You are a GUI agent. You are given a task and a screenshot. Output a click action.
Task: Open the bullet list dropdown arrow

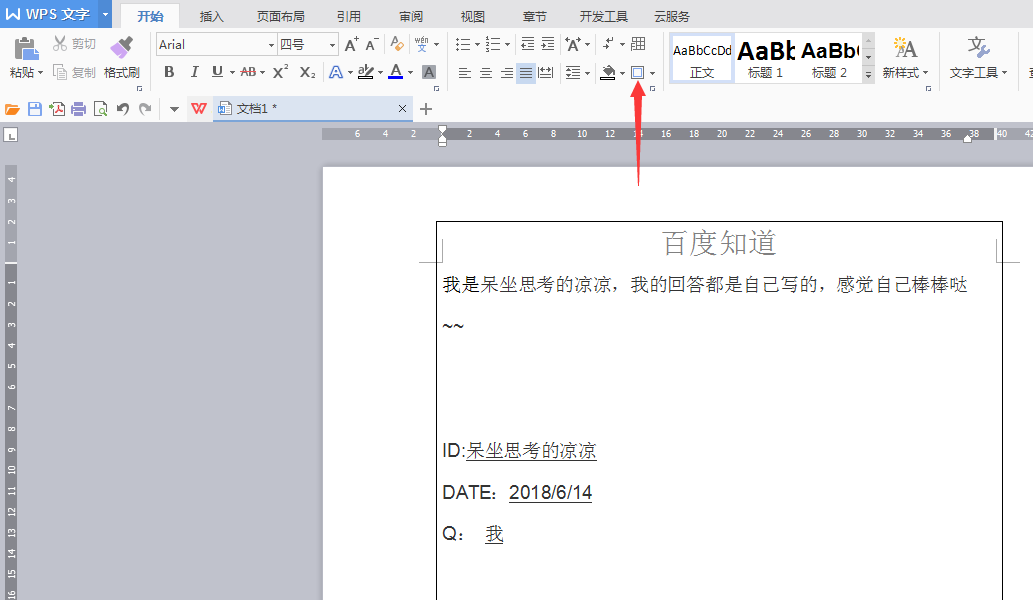(477, 45)
